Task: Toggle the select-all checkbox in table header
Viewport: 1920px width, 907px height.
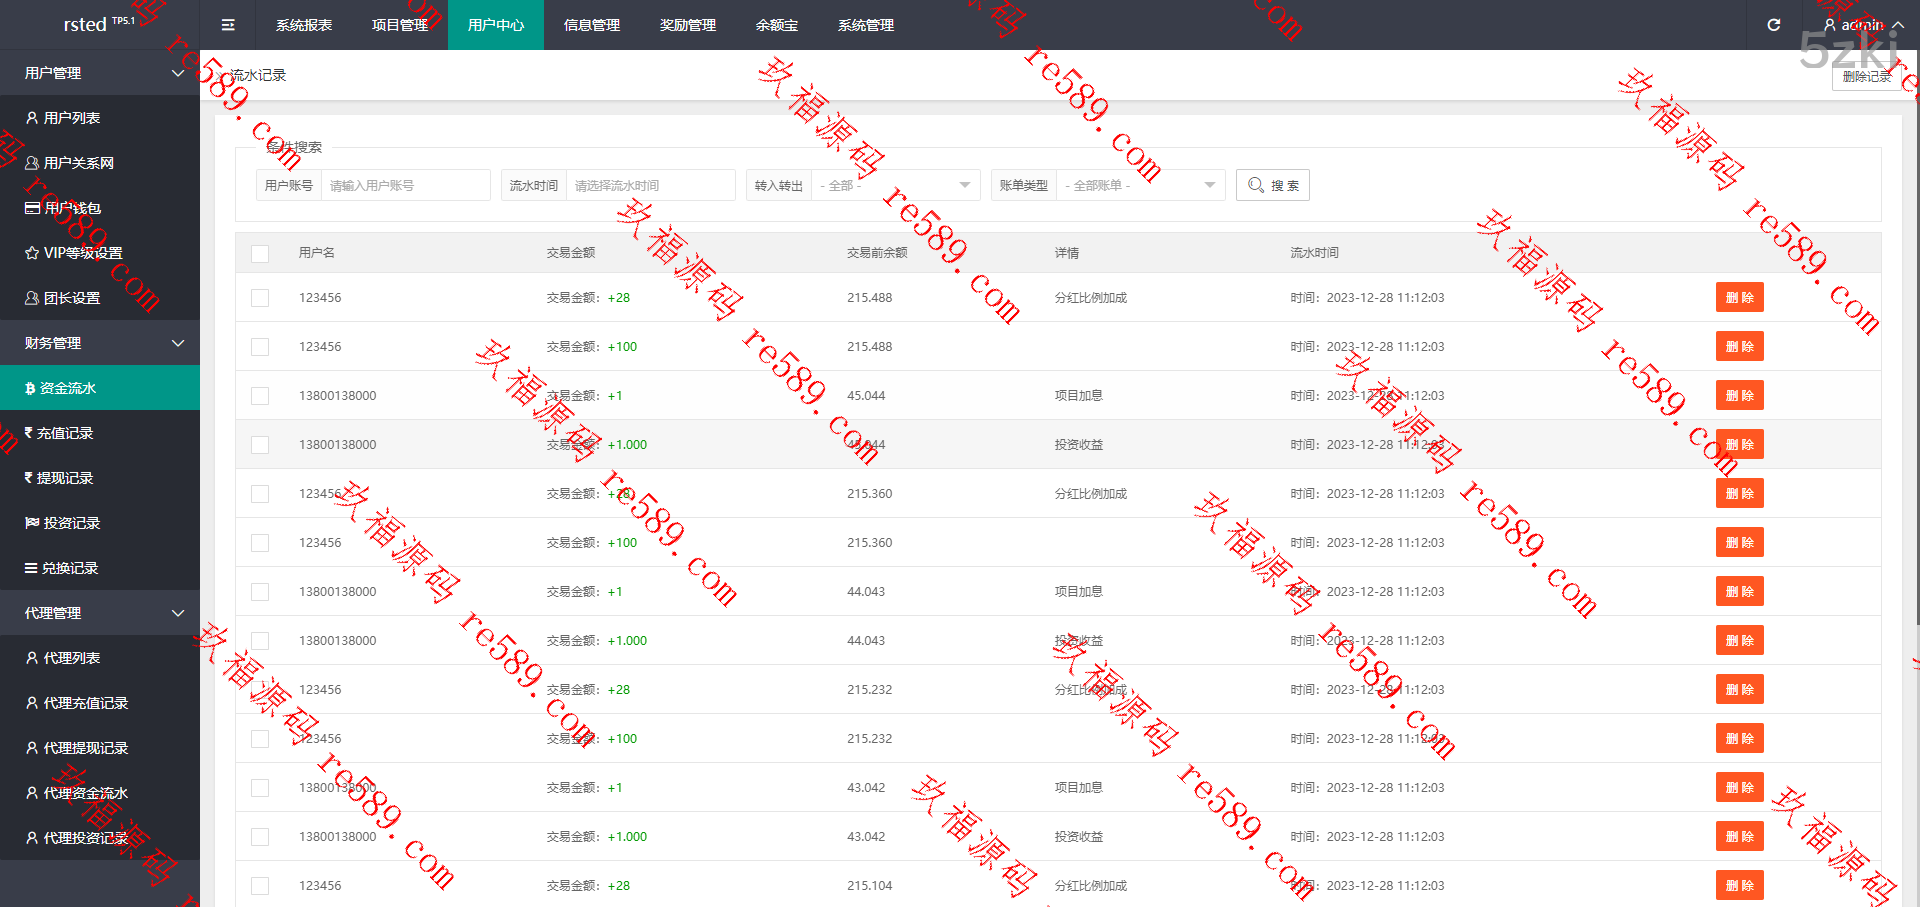Action: (260, 253)
